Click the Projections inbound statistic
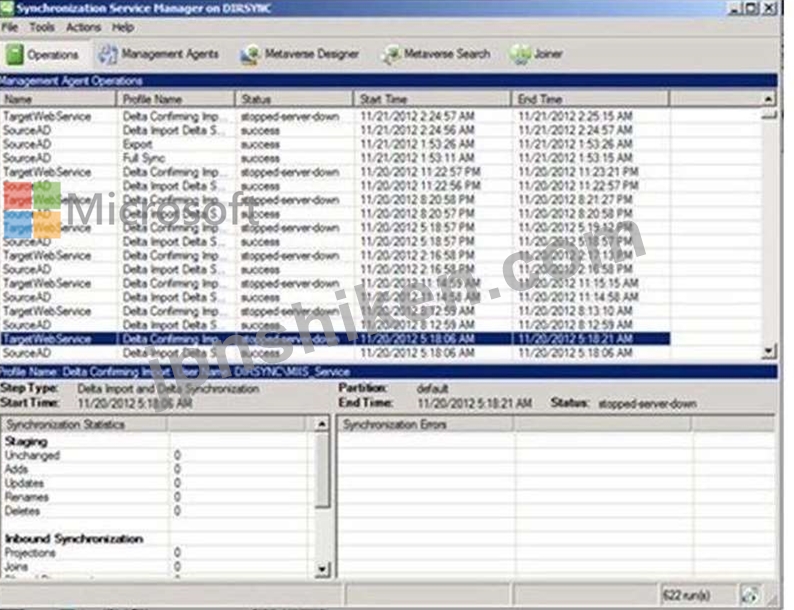The image size is (794, 610). click(x=29, y=553)
